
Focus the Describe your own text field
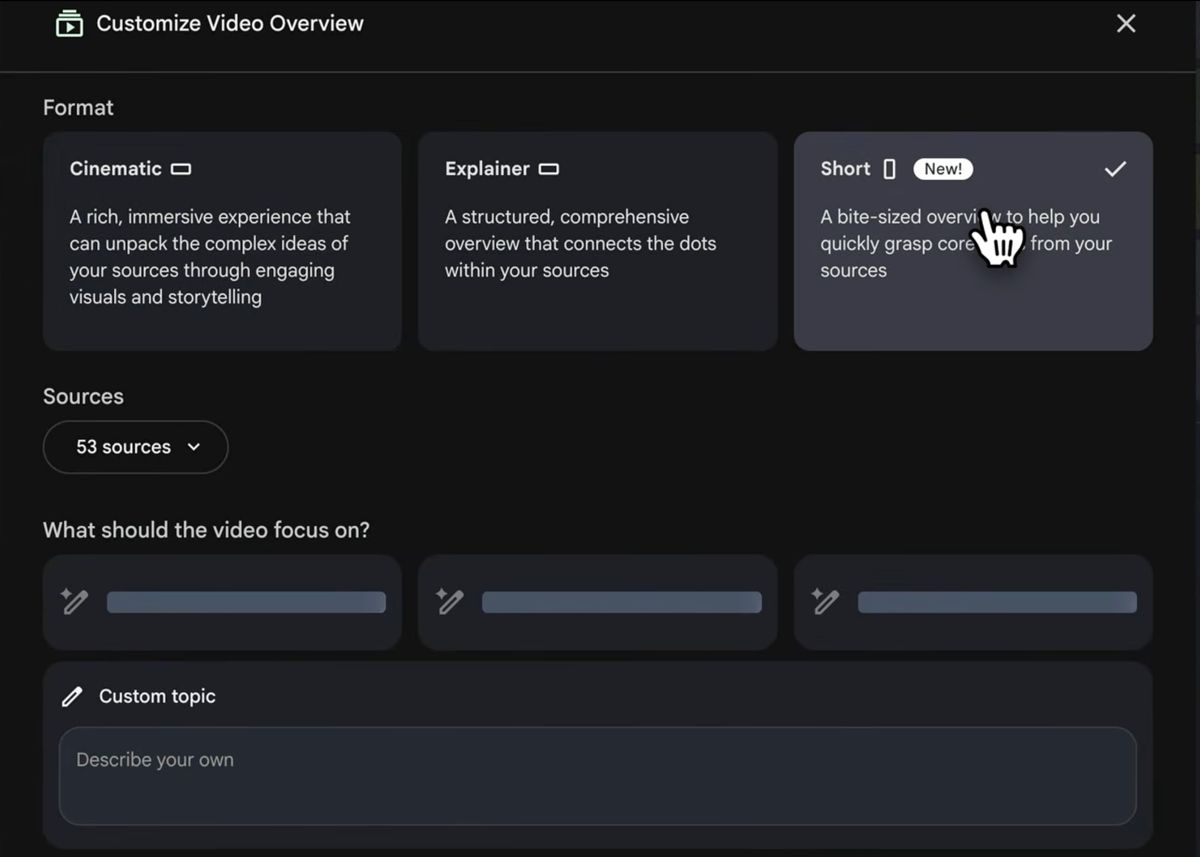[597, 776]
